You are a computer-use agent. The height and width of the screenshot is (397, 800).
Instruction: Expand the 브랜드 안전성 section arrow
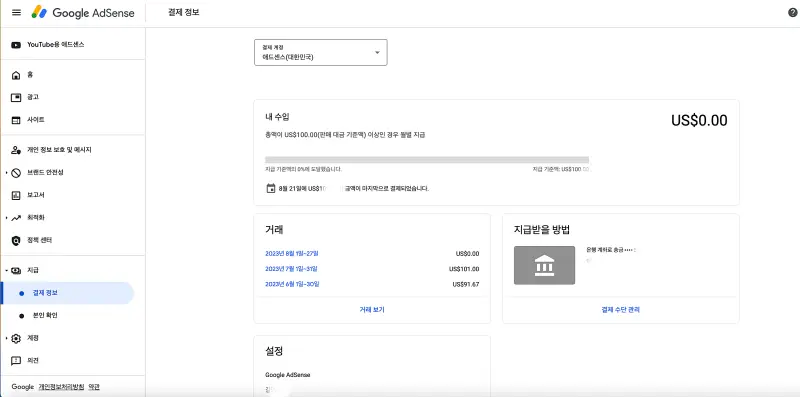(6, 172)
